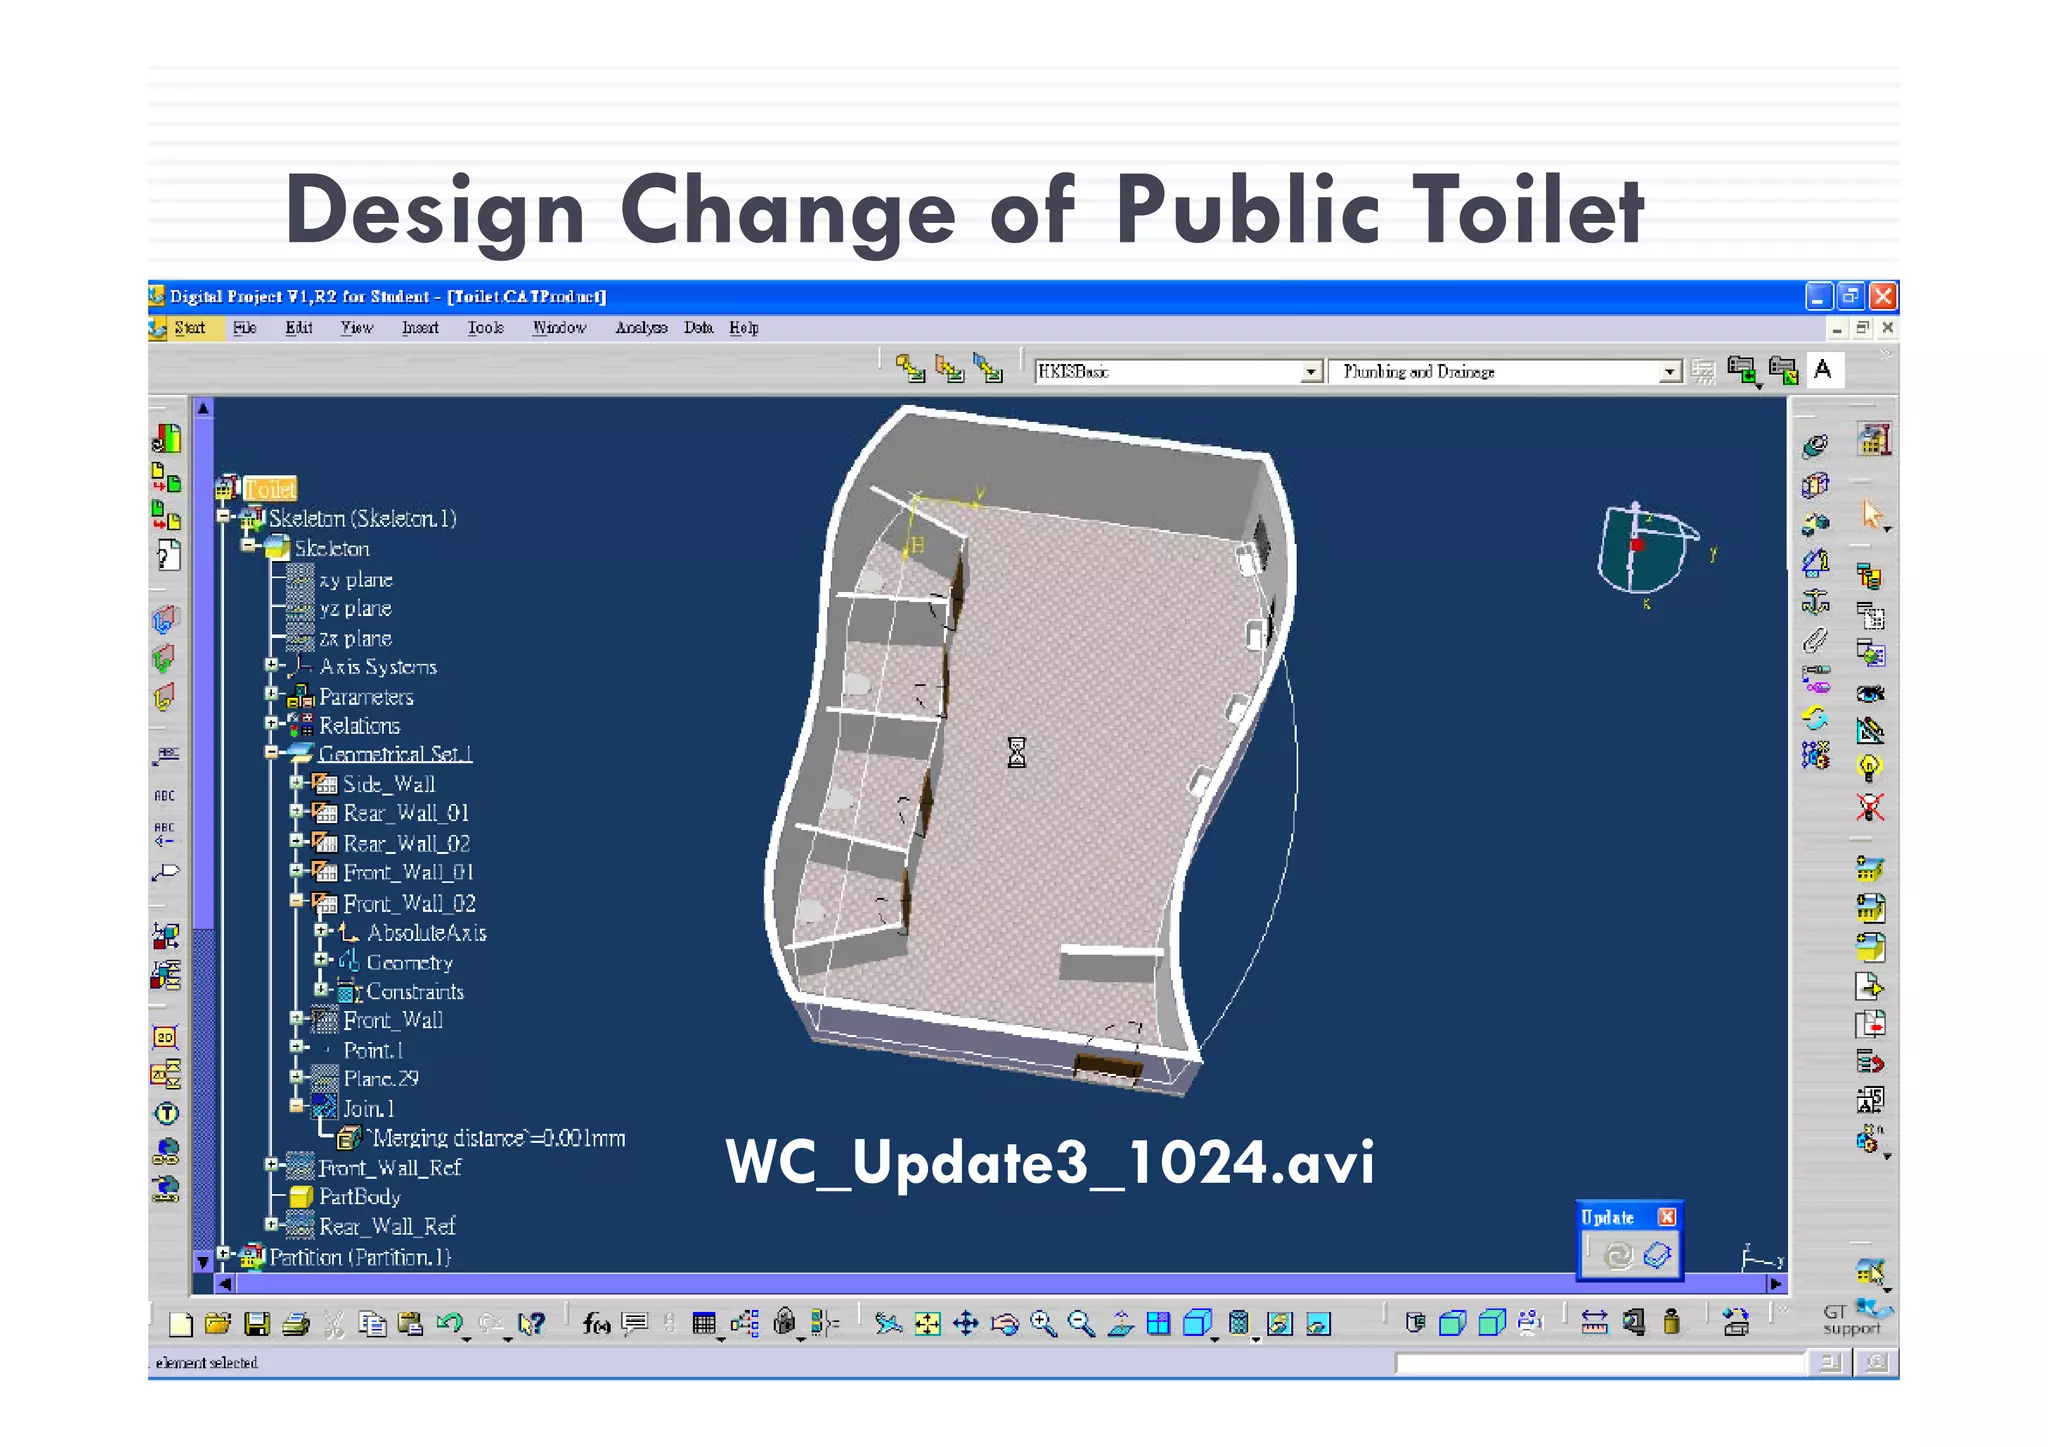Click the Zoom In magnifier
Screen dimensions: 2048x1447
pos(1043,1324)
